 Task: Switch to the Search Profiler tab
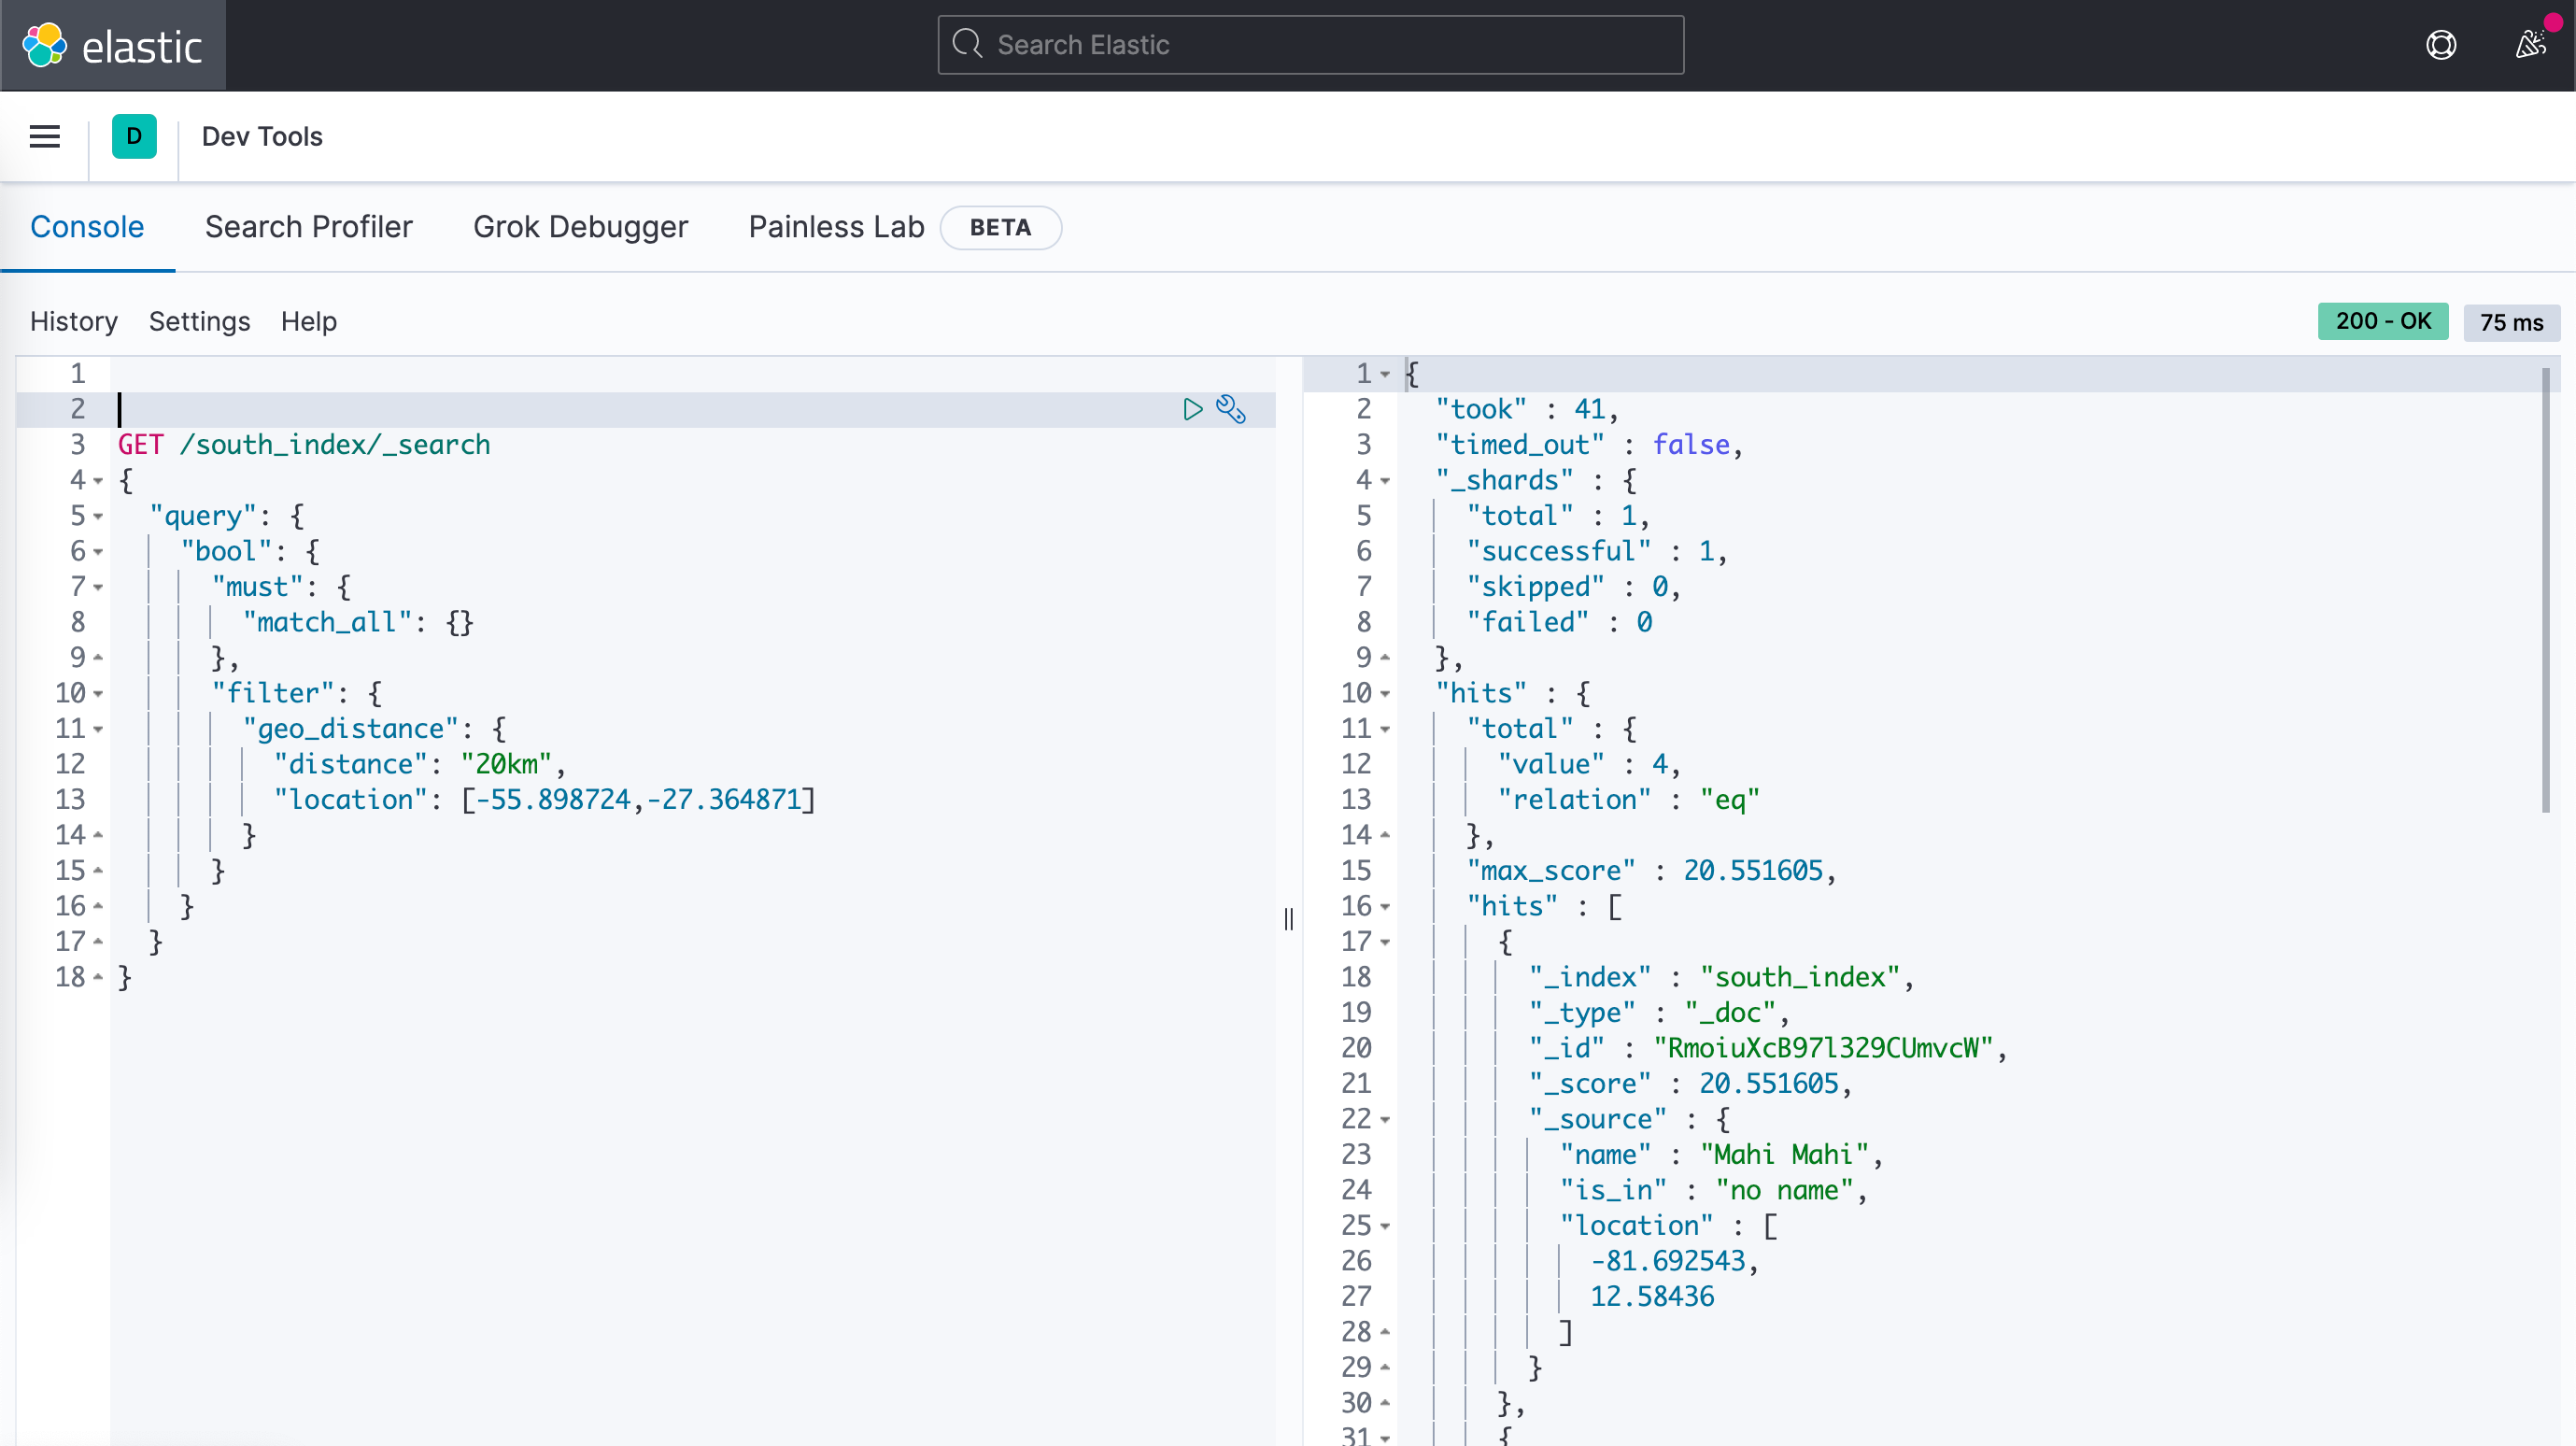tap(308, 227)
